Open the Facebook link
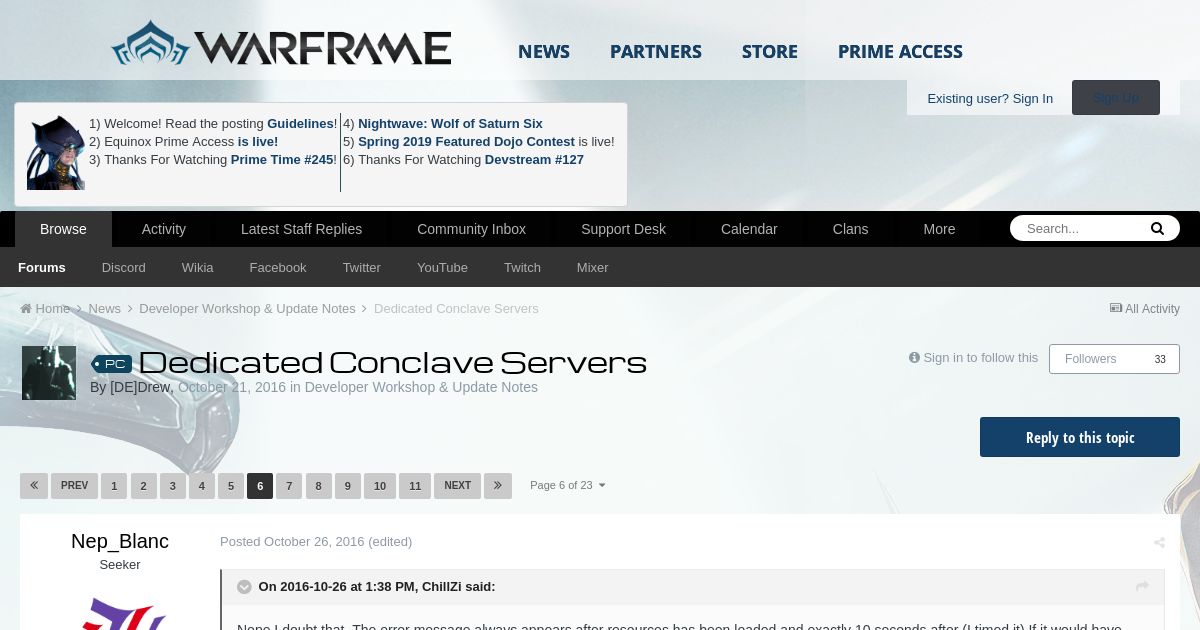1200x630 pixels. pyautogui.click(x=278, y=267)
